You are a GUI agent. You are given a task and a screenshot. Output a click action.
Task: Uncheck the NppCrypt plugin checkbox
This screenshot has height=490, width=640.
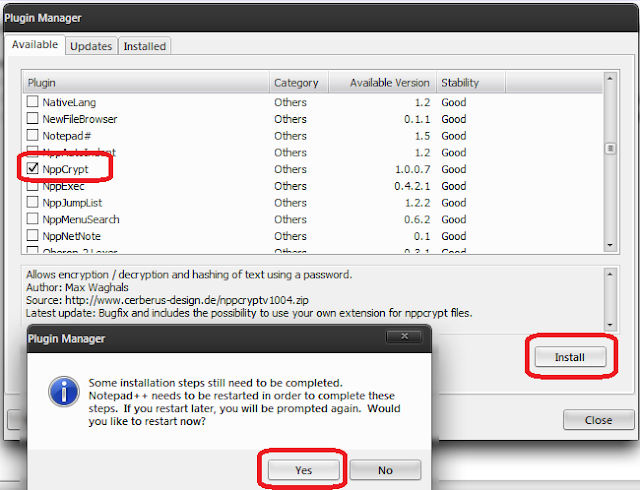(32, 168)
